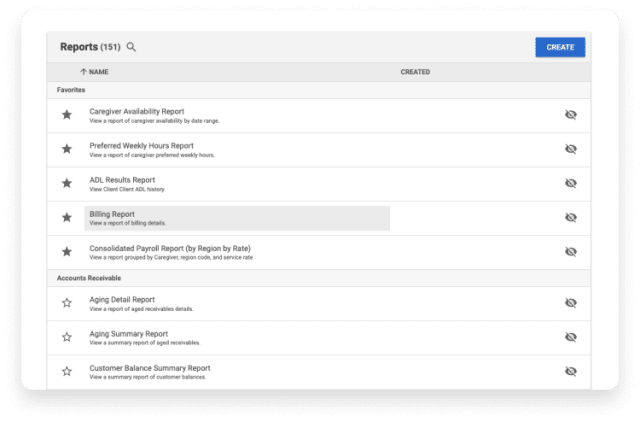Hide the Aging Detail Report
Viewport: 640px width, 422px height.
(571, 303)
